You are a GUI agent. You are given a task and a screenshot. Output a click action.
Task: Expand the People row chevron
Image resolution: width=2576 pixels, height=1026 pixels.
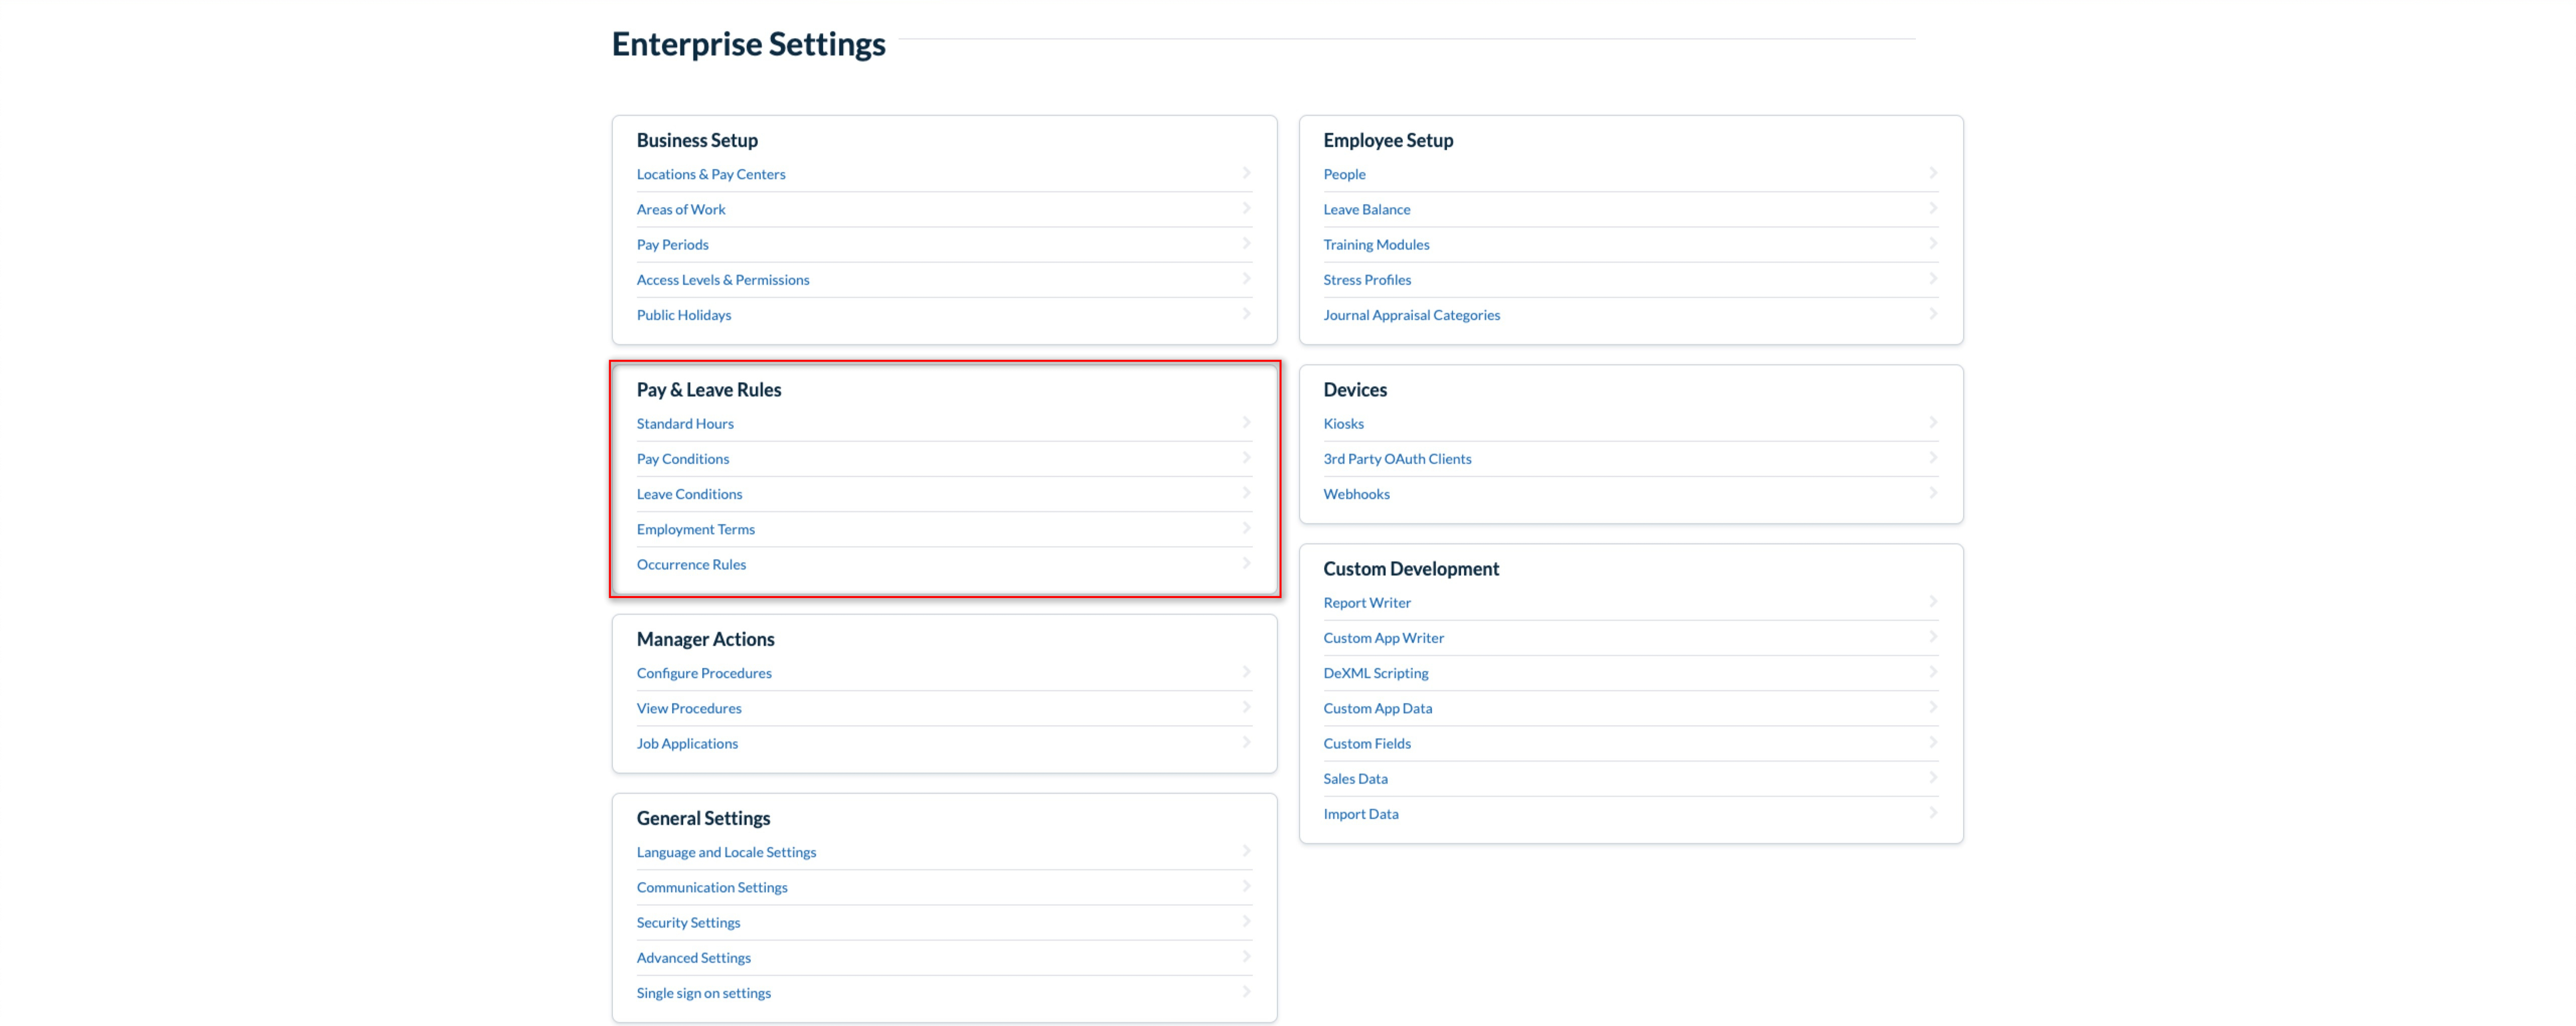pos(1932,173)
